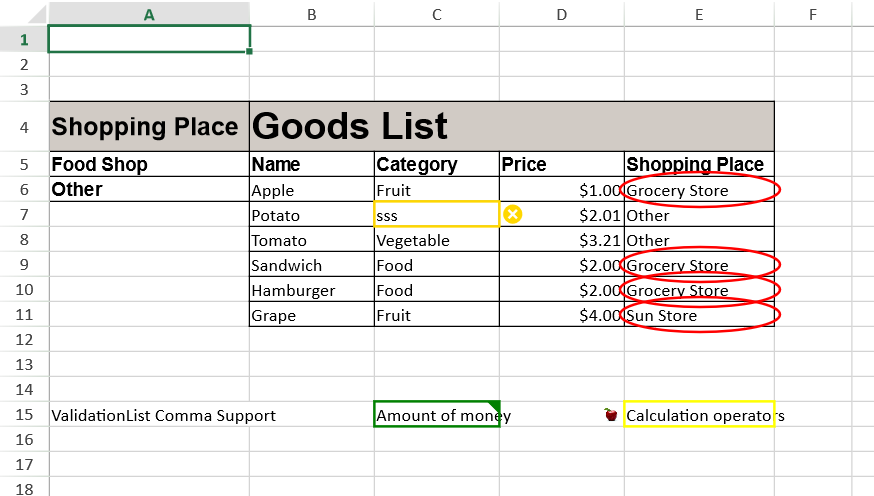Click the $2.01 price cell
Image resolution: width=874 pixels, height=496 pixels.
[561, 215]
